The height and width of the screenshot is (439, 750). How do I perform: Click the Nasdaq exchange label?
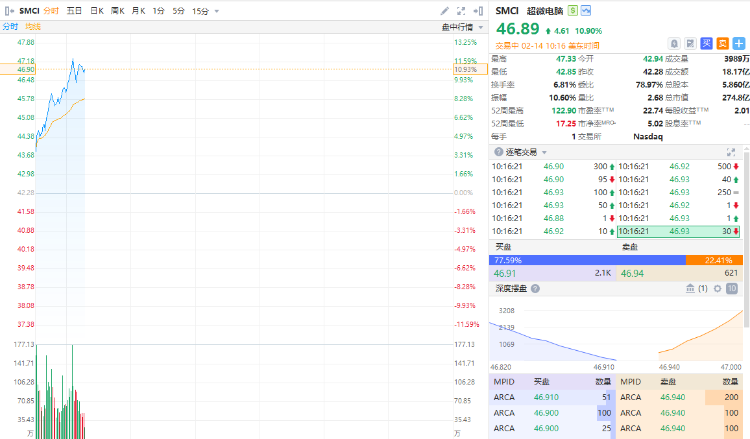pyautogui.click(x=648, y=136)
